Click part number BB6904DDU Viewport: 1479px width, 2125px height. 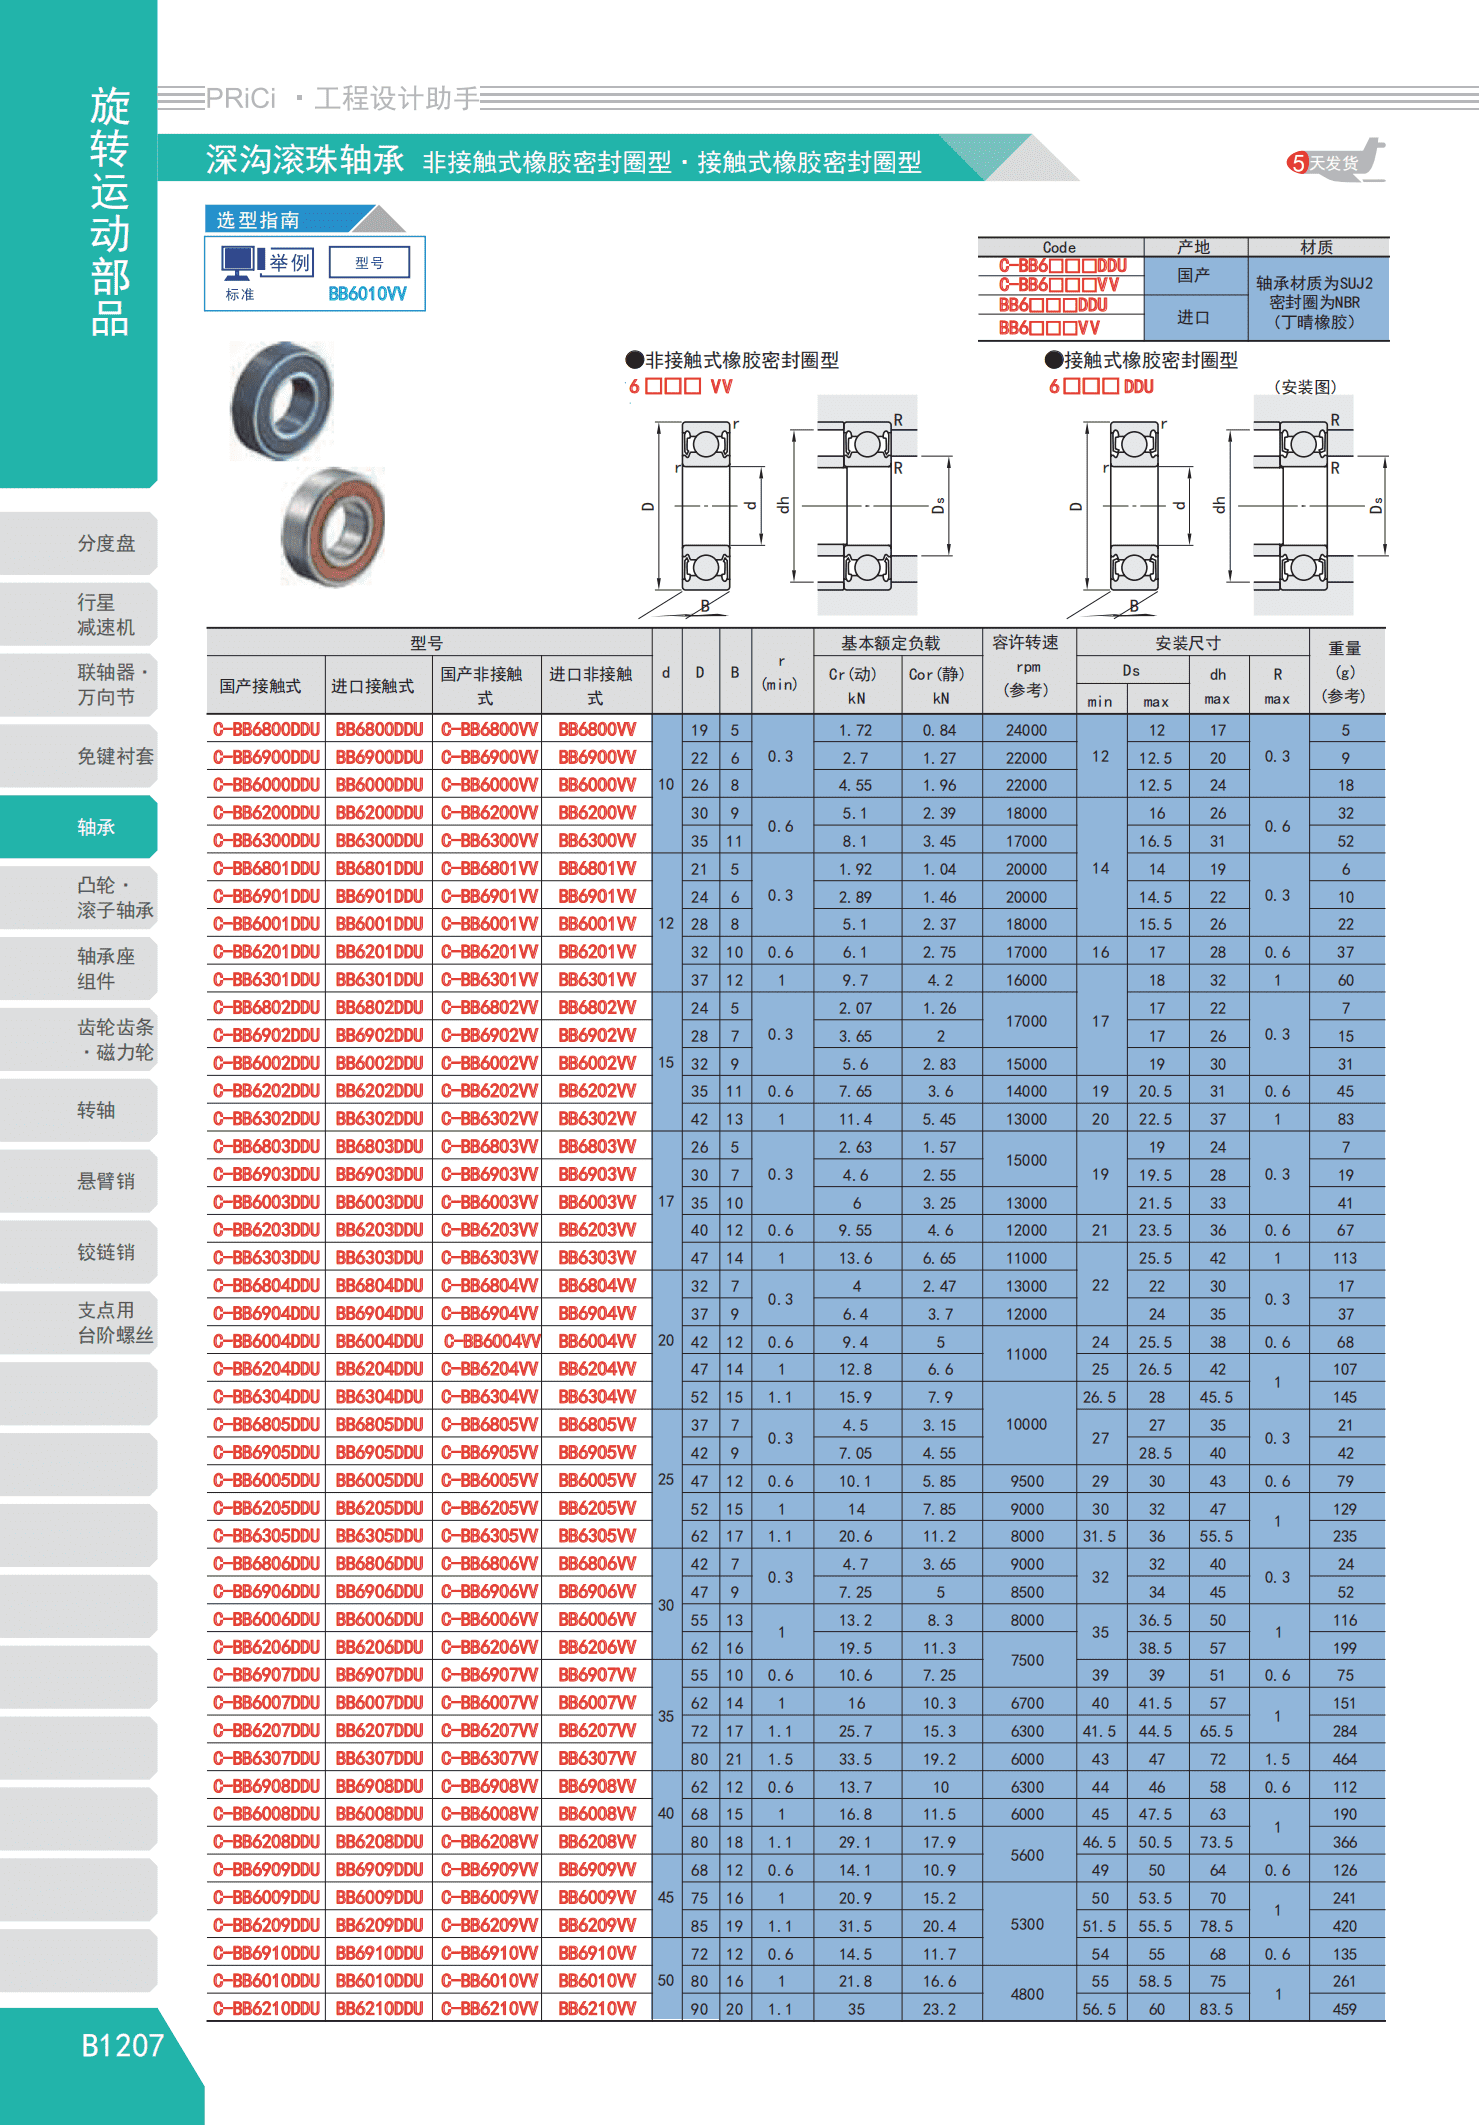click(379, 1314)
